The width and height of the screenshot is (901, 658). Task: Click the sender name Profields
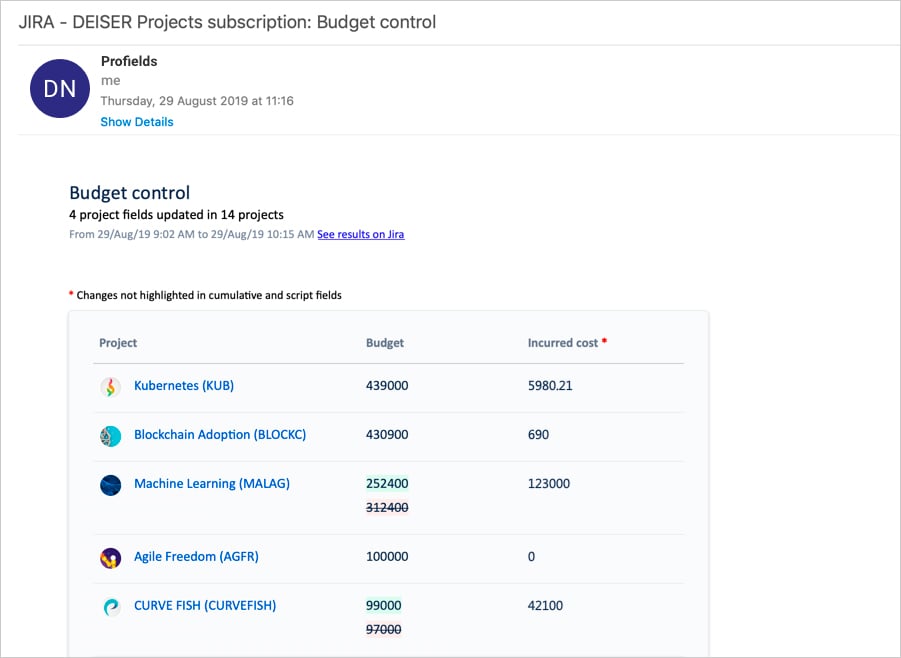pos(129,61)
